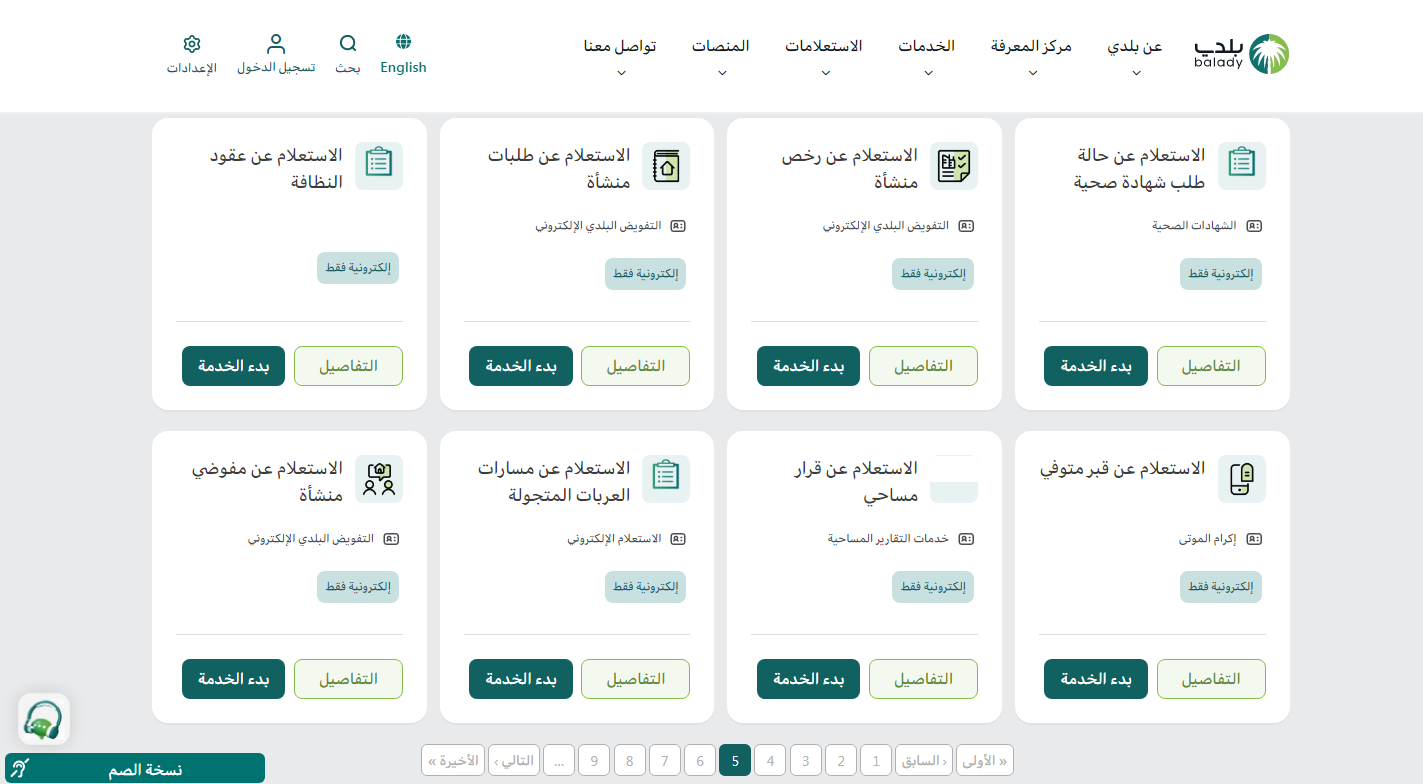Screen dimensions: 1423x784
Task: Go to page 1
Action: click(x=875, y=761)
